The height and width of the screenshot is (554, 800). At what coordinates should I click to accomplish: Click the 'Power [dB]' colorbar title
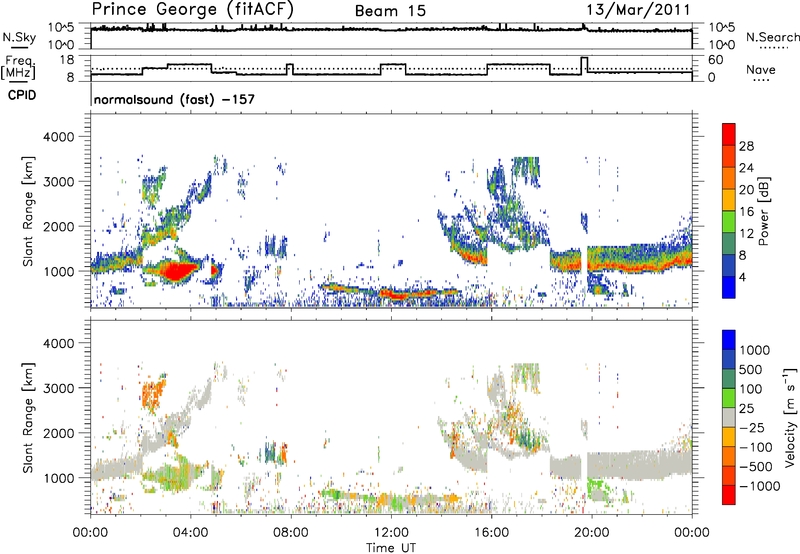[763, 211]
